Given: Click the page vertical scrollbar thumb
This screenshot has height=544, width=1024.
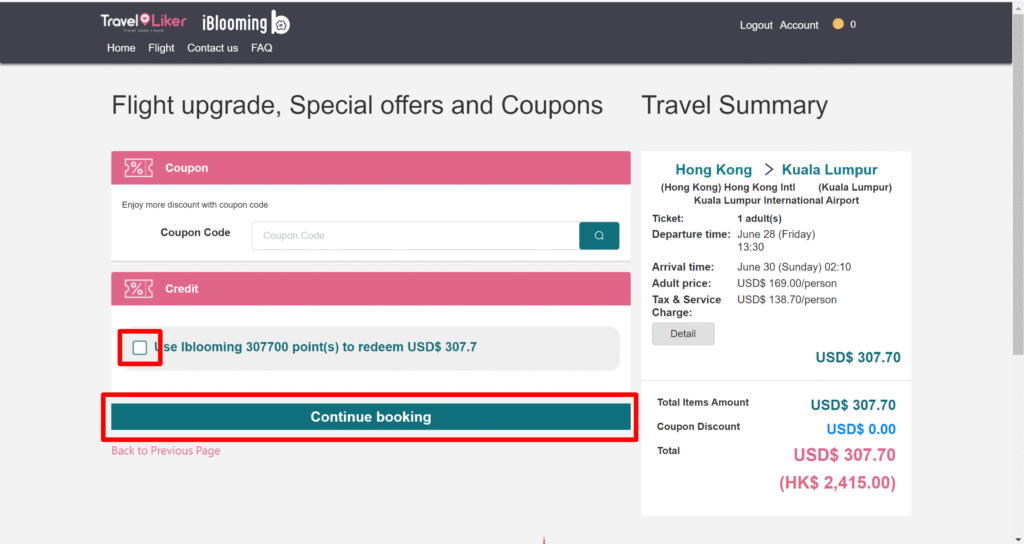Looking at the screenshot, I should [1017, 184].
